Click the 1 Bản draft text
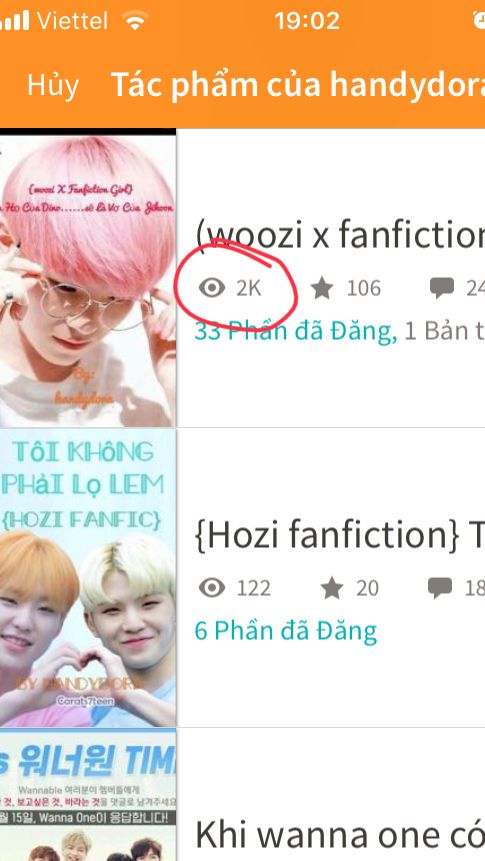The width and height of the screenshot is (485, 861). [444, 332]
